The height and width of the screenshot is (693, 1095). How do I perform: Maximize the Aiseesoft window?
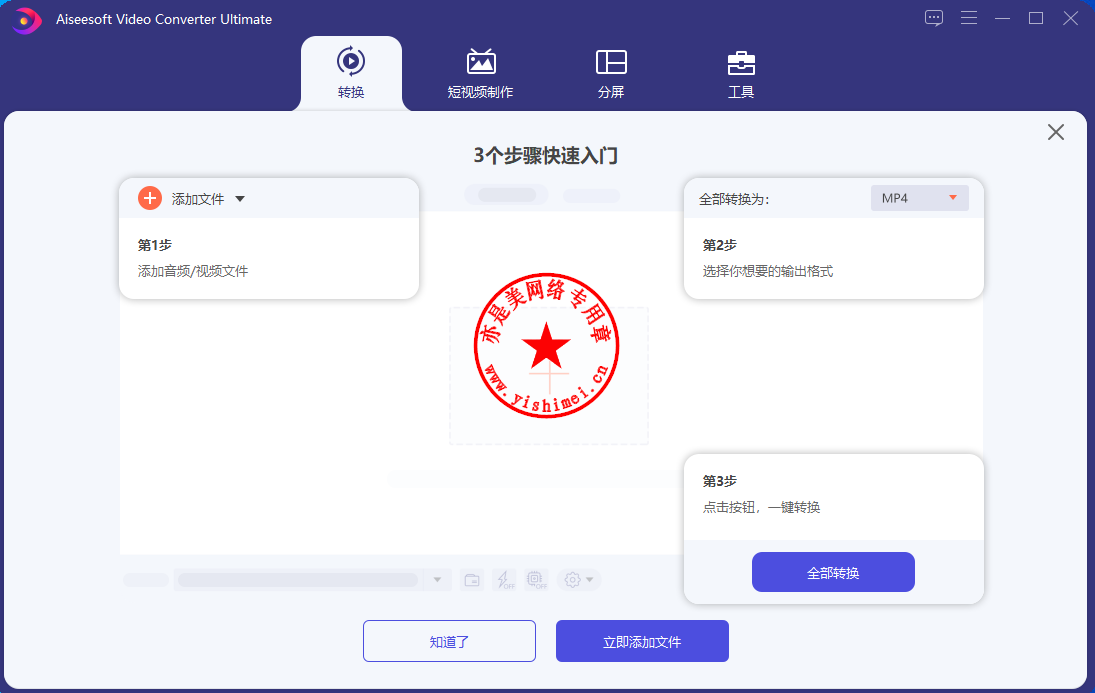pos(1036,18)
